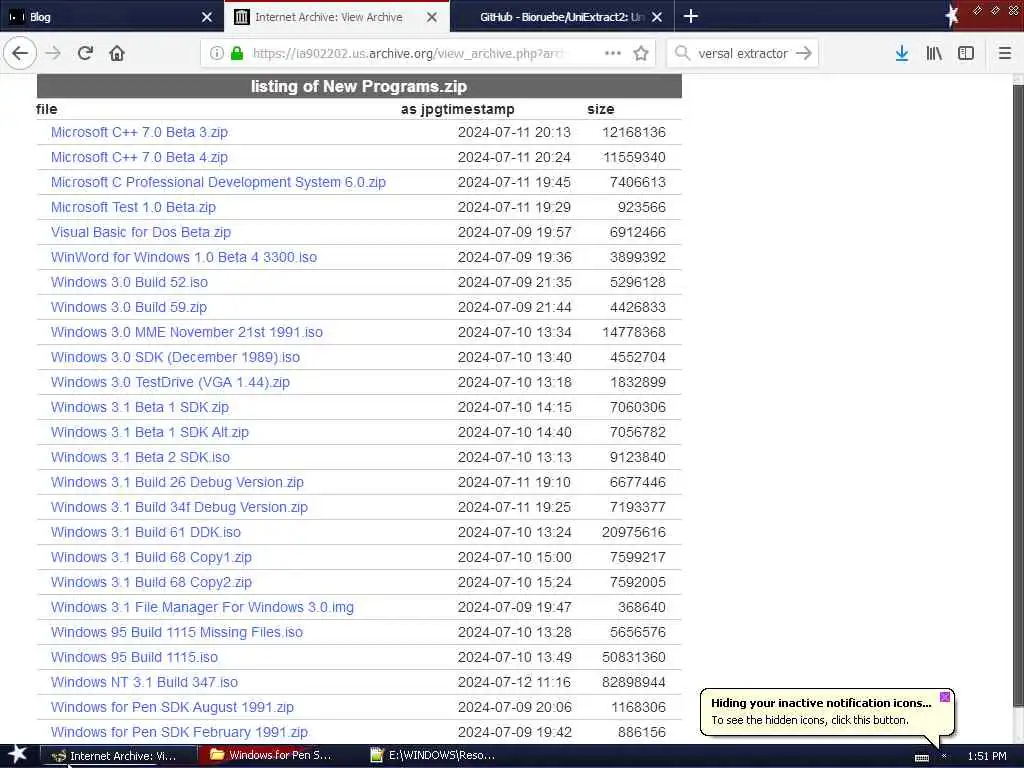Image resolution: width=1024 pixels, height=768 pixels.
Task: Open Windows 3.1 Beta 1 SDK Alt.zip
Action: click(x=150, y=432)
